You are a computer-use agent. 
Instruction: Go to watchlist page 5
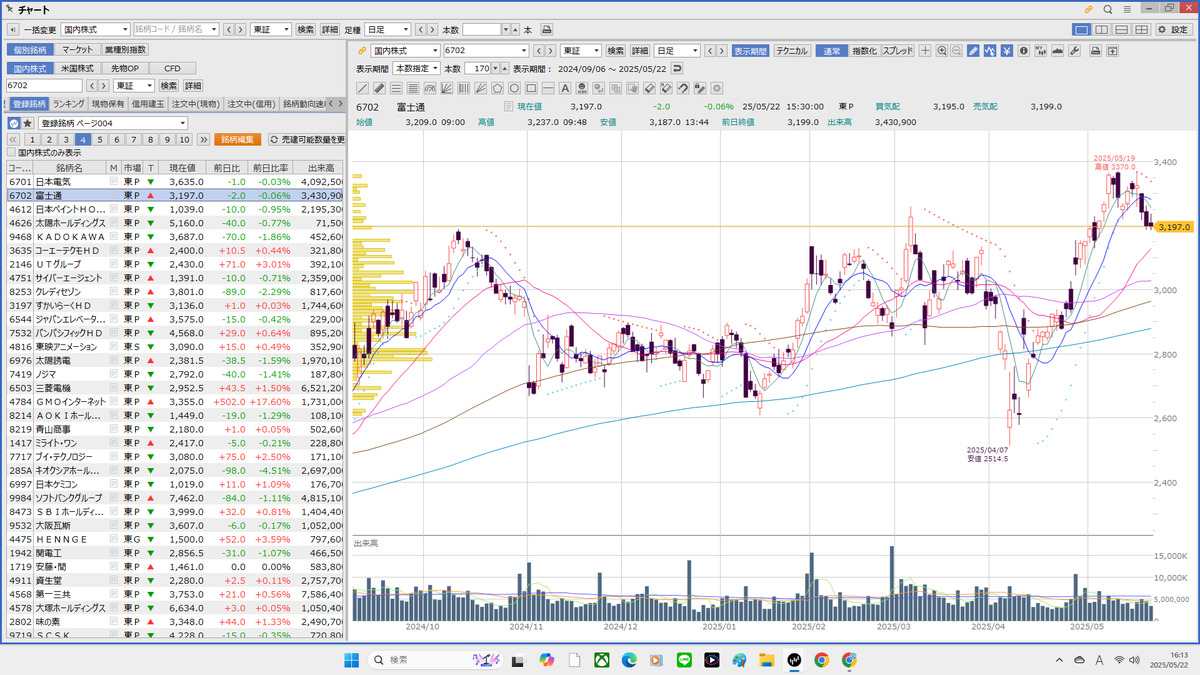tap(101, 139)
